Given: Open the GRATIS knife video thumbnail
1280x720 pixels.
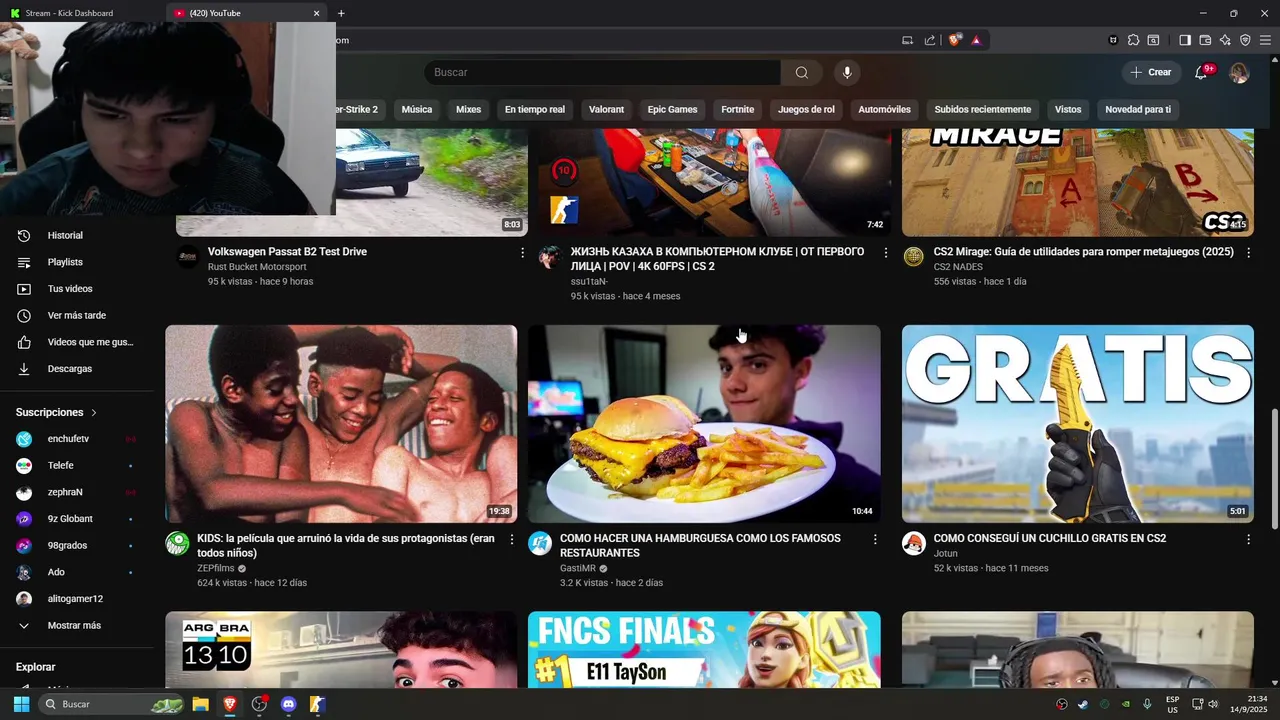Looking at the screenshot, I should click(x=1077, y=424).
